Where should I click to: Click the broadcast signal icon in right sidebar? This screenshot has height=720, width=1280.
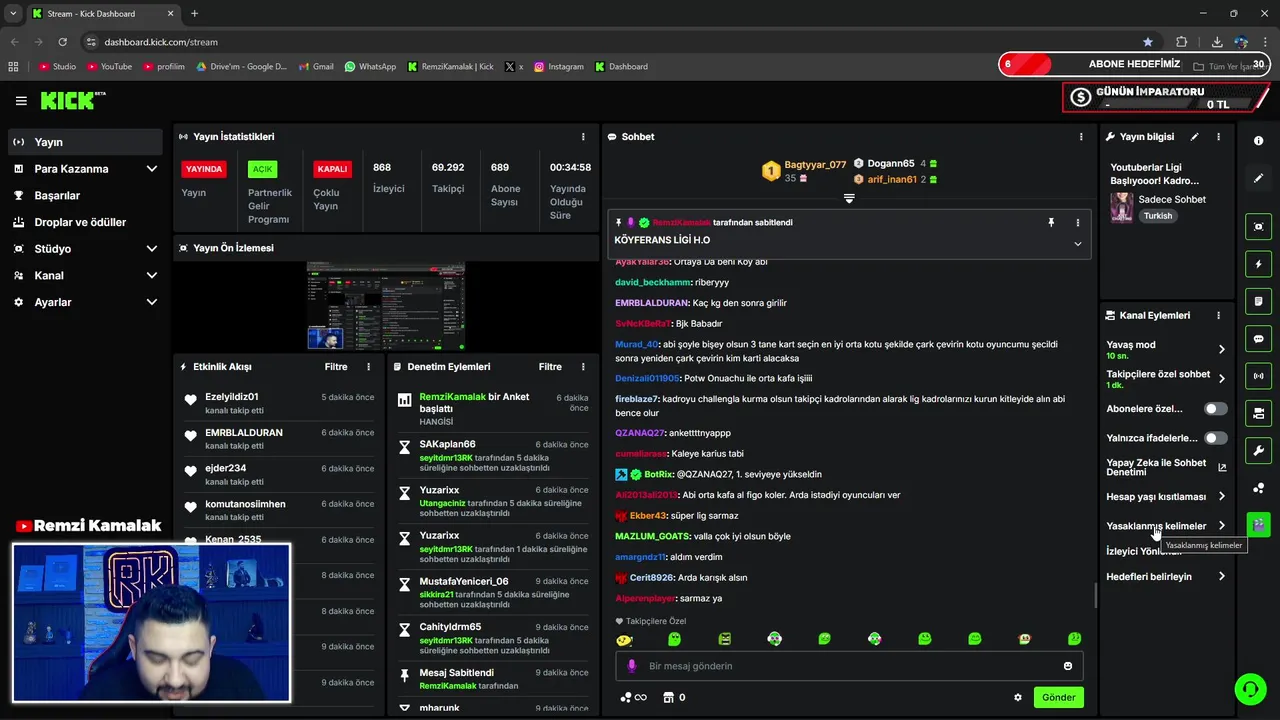point(1258,376)
